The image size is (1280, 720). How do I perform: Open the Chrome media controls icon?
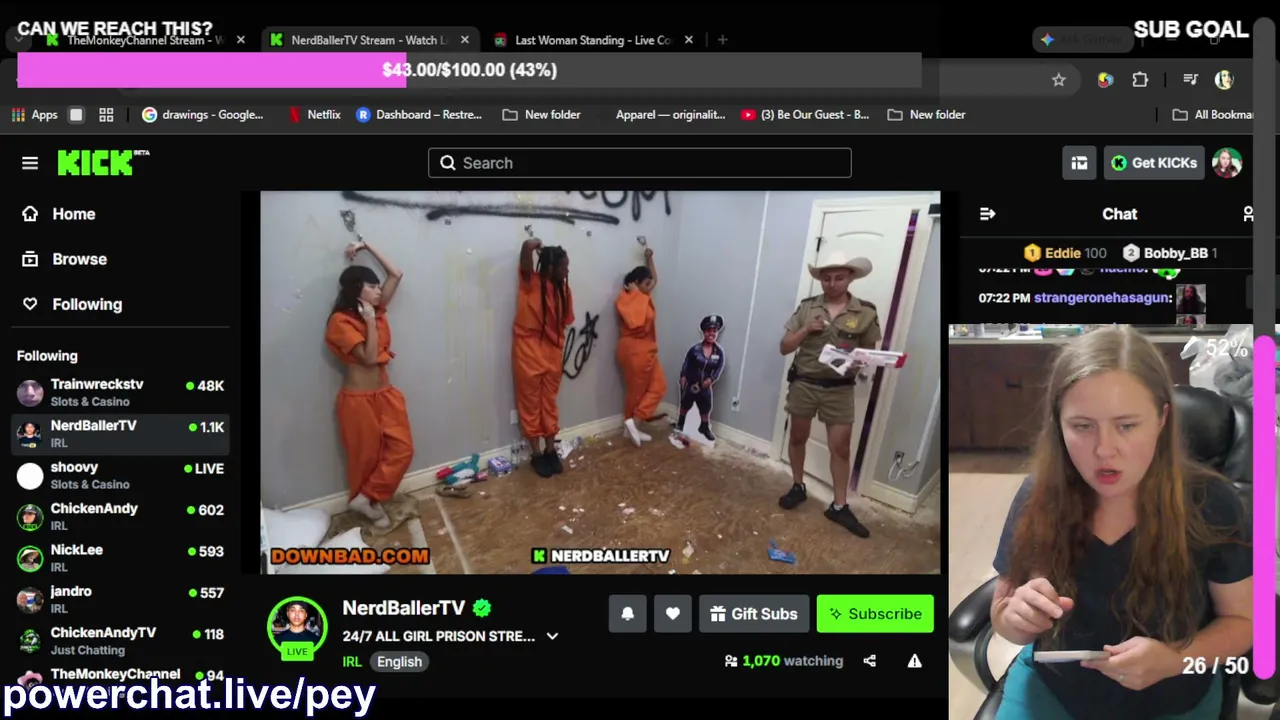pyautogui.click(x=1190, y=80)
